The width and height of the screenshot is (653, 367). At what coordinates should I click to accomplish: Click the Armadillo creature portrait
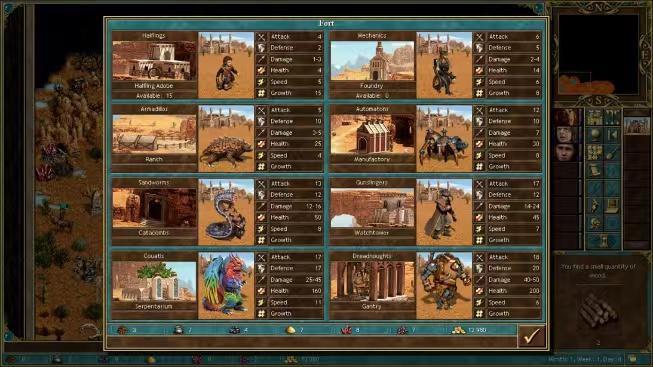[226, 138]
